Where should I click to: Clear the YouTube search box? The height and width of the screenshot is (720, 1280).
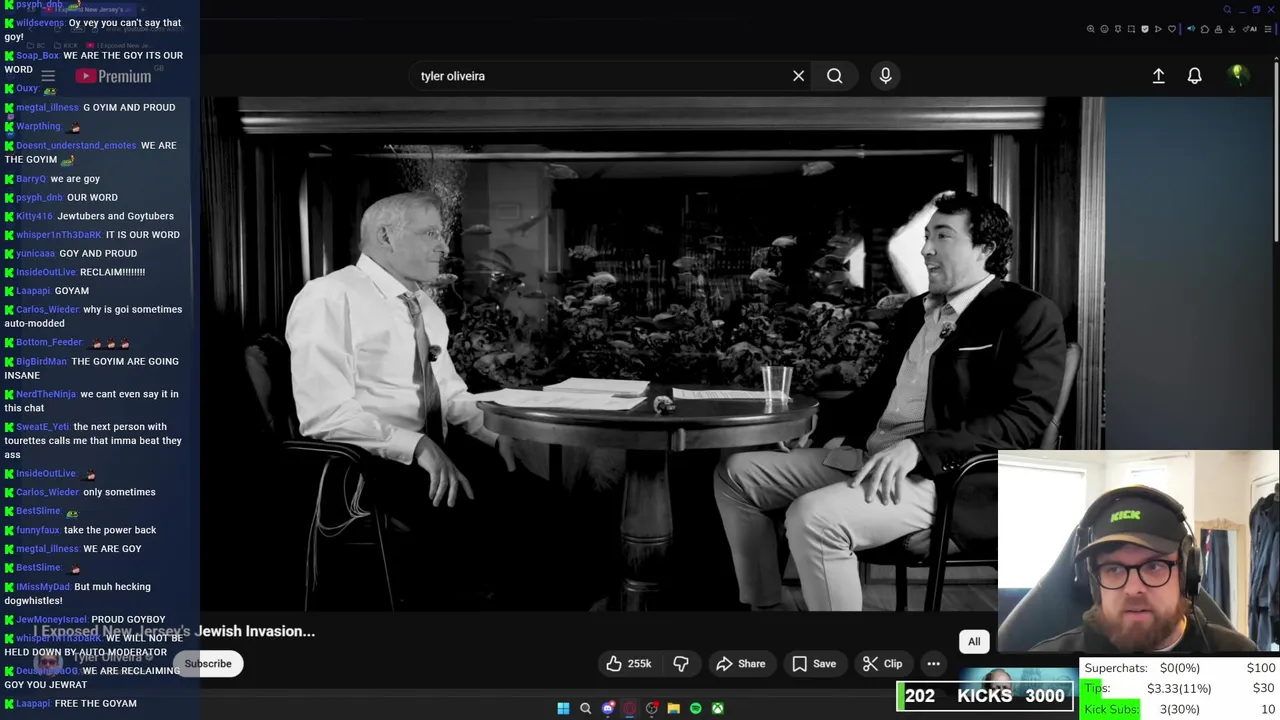[x=798, y=76]
